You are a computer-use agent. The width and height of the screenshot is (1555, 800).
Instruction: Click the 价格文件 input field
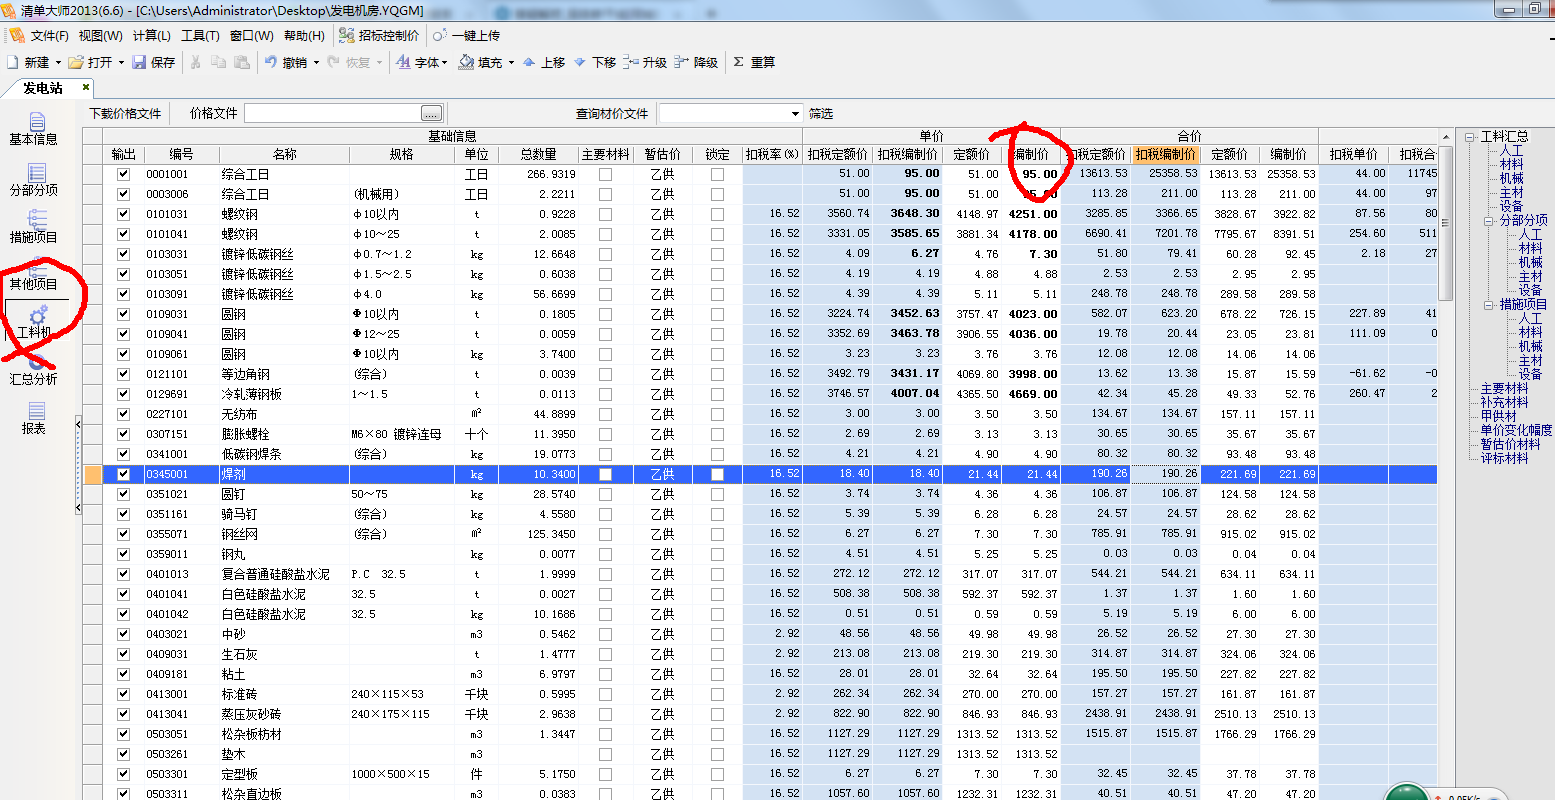[x=333, y=114]
